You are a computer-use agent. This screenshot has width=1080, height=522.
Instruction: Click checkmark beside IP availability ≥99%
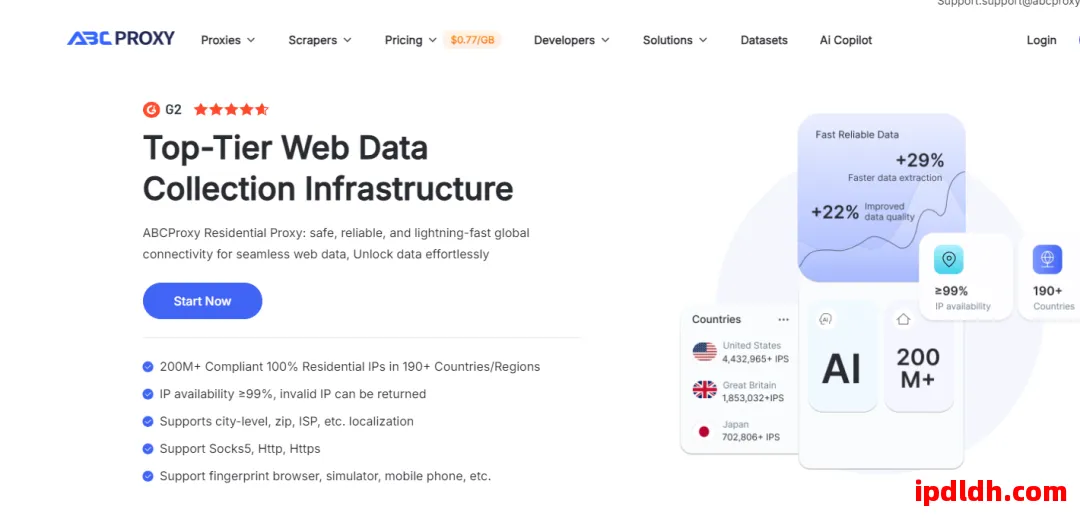pos(147,394)
